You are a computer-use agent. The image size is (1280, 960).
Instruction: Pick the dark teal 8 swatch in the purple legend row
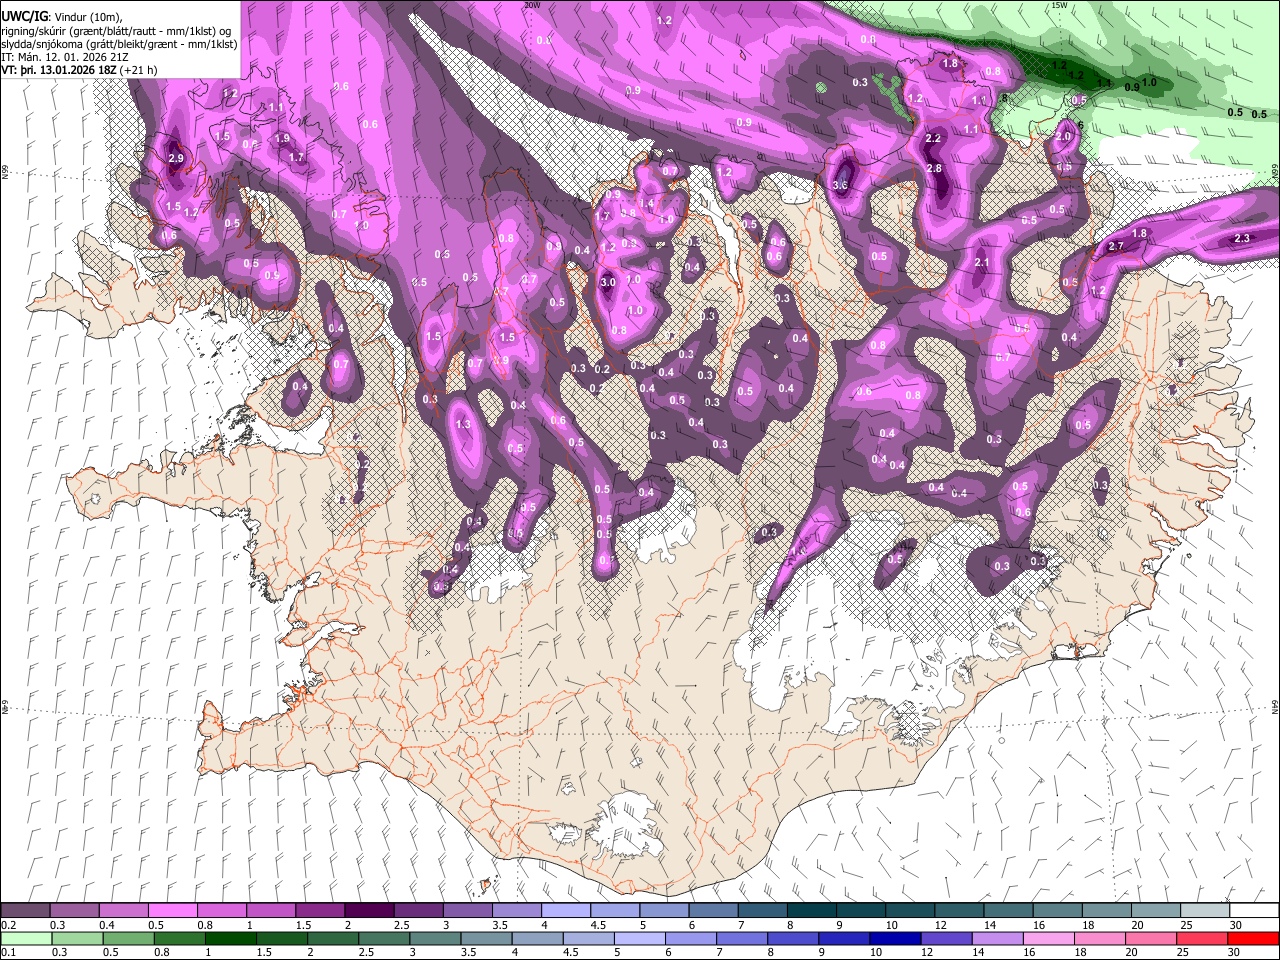(x=811, y=911)
